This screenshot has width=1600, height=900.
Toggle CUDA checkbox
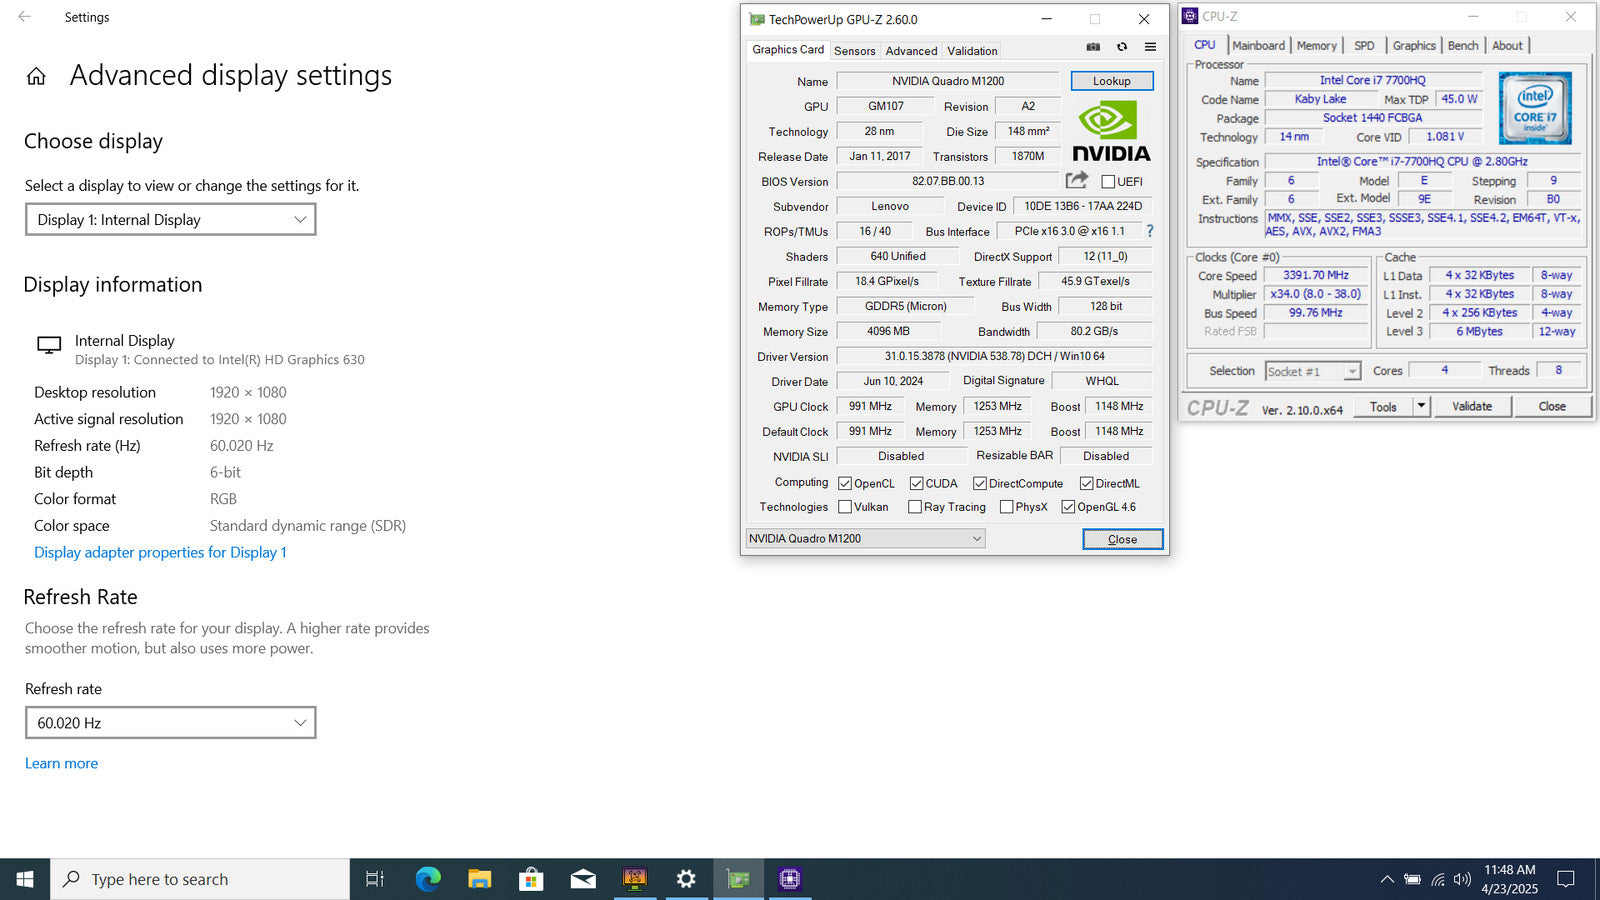(916, 483)
